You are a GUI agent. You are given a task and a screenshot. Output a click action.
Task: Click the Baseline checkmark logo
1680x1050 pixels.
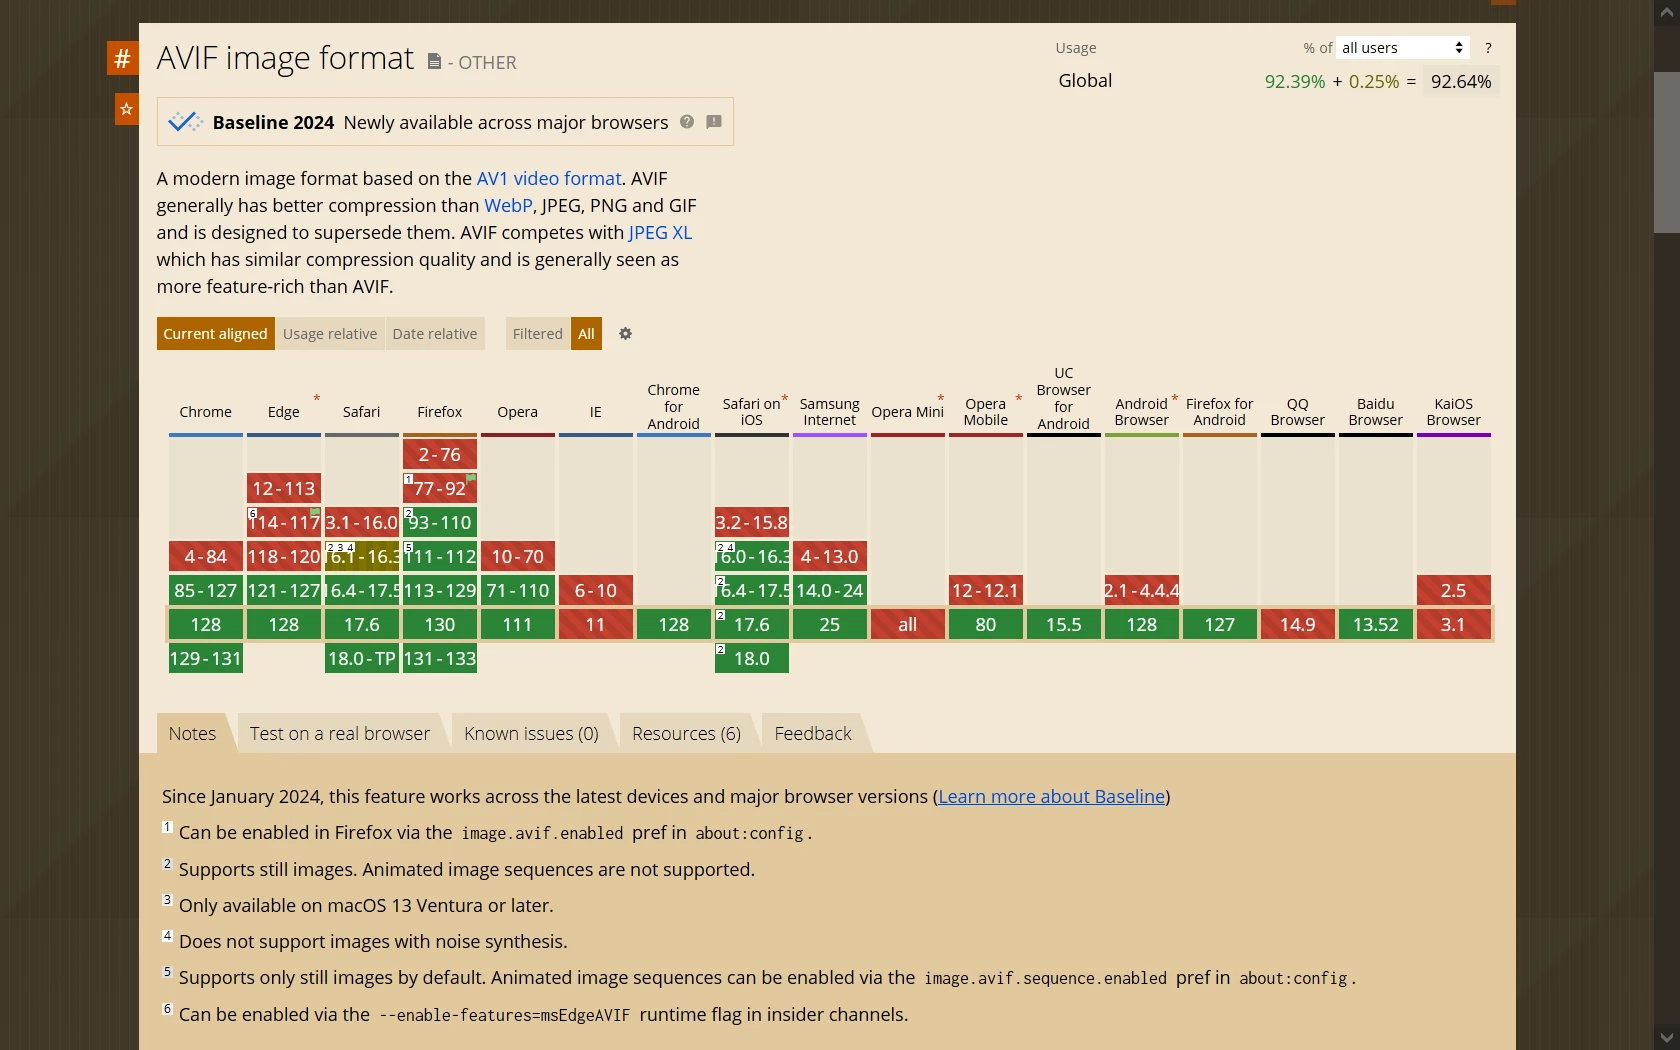tap(185, 122)
